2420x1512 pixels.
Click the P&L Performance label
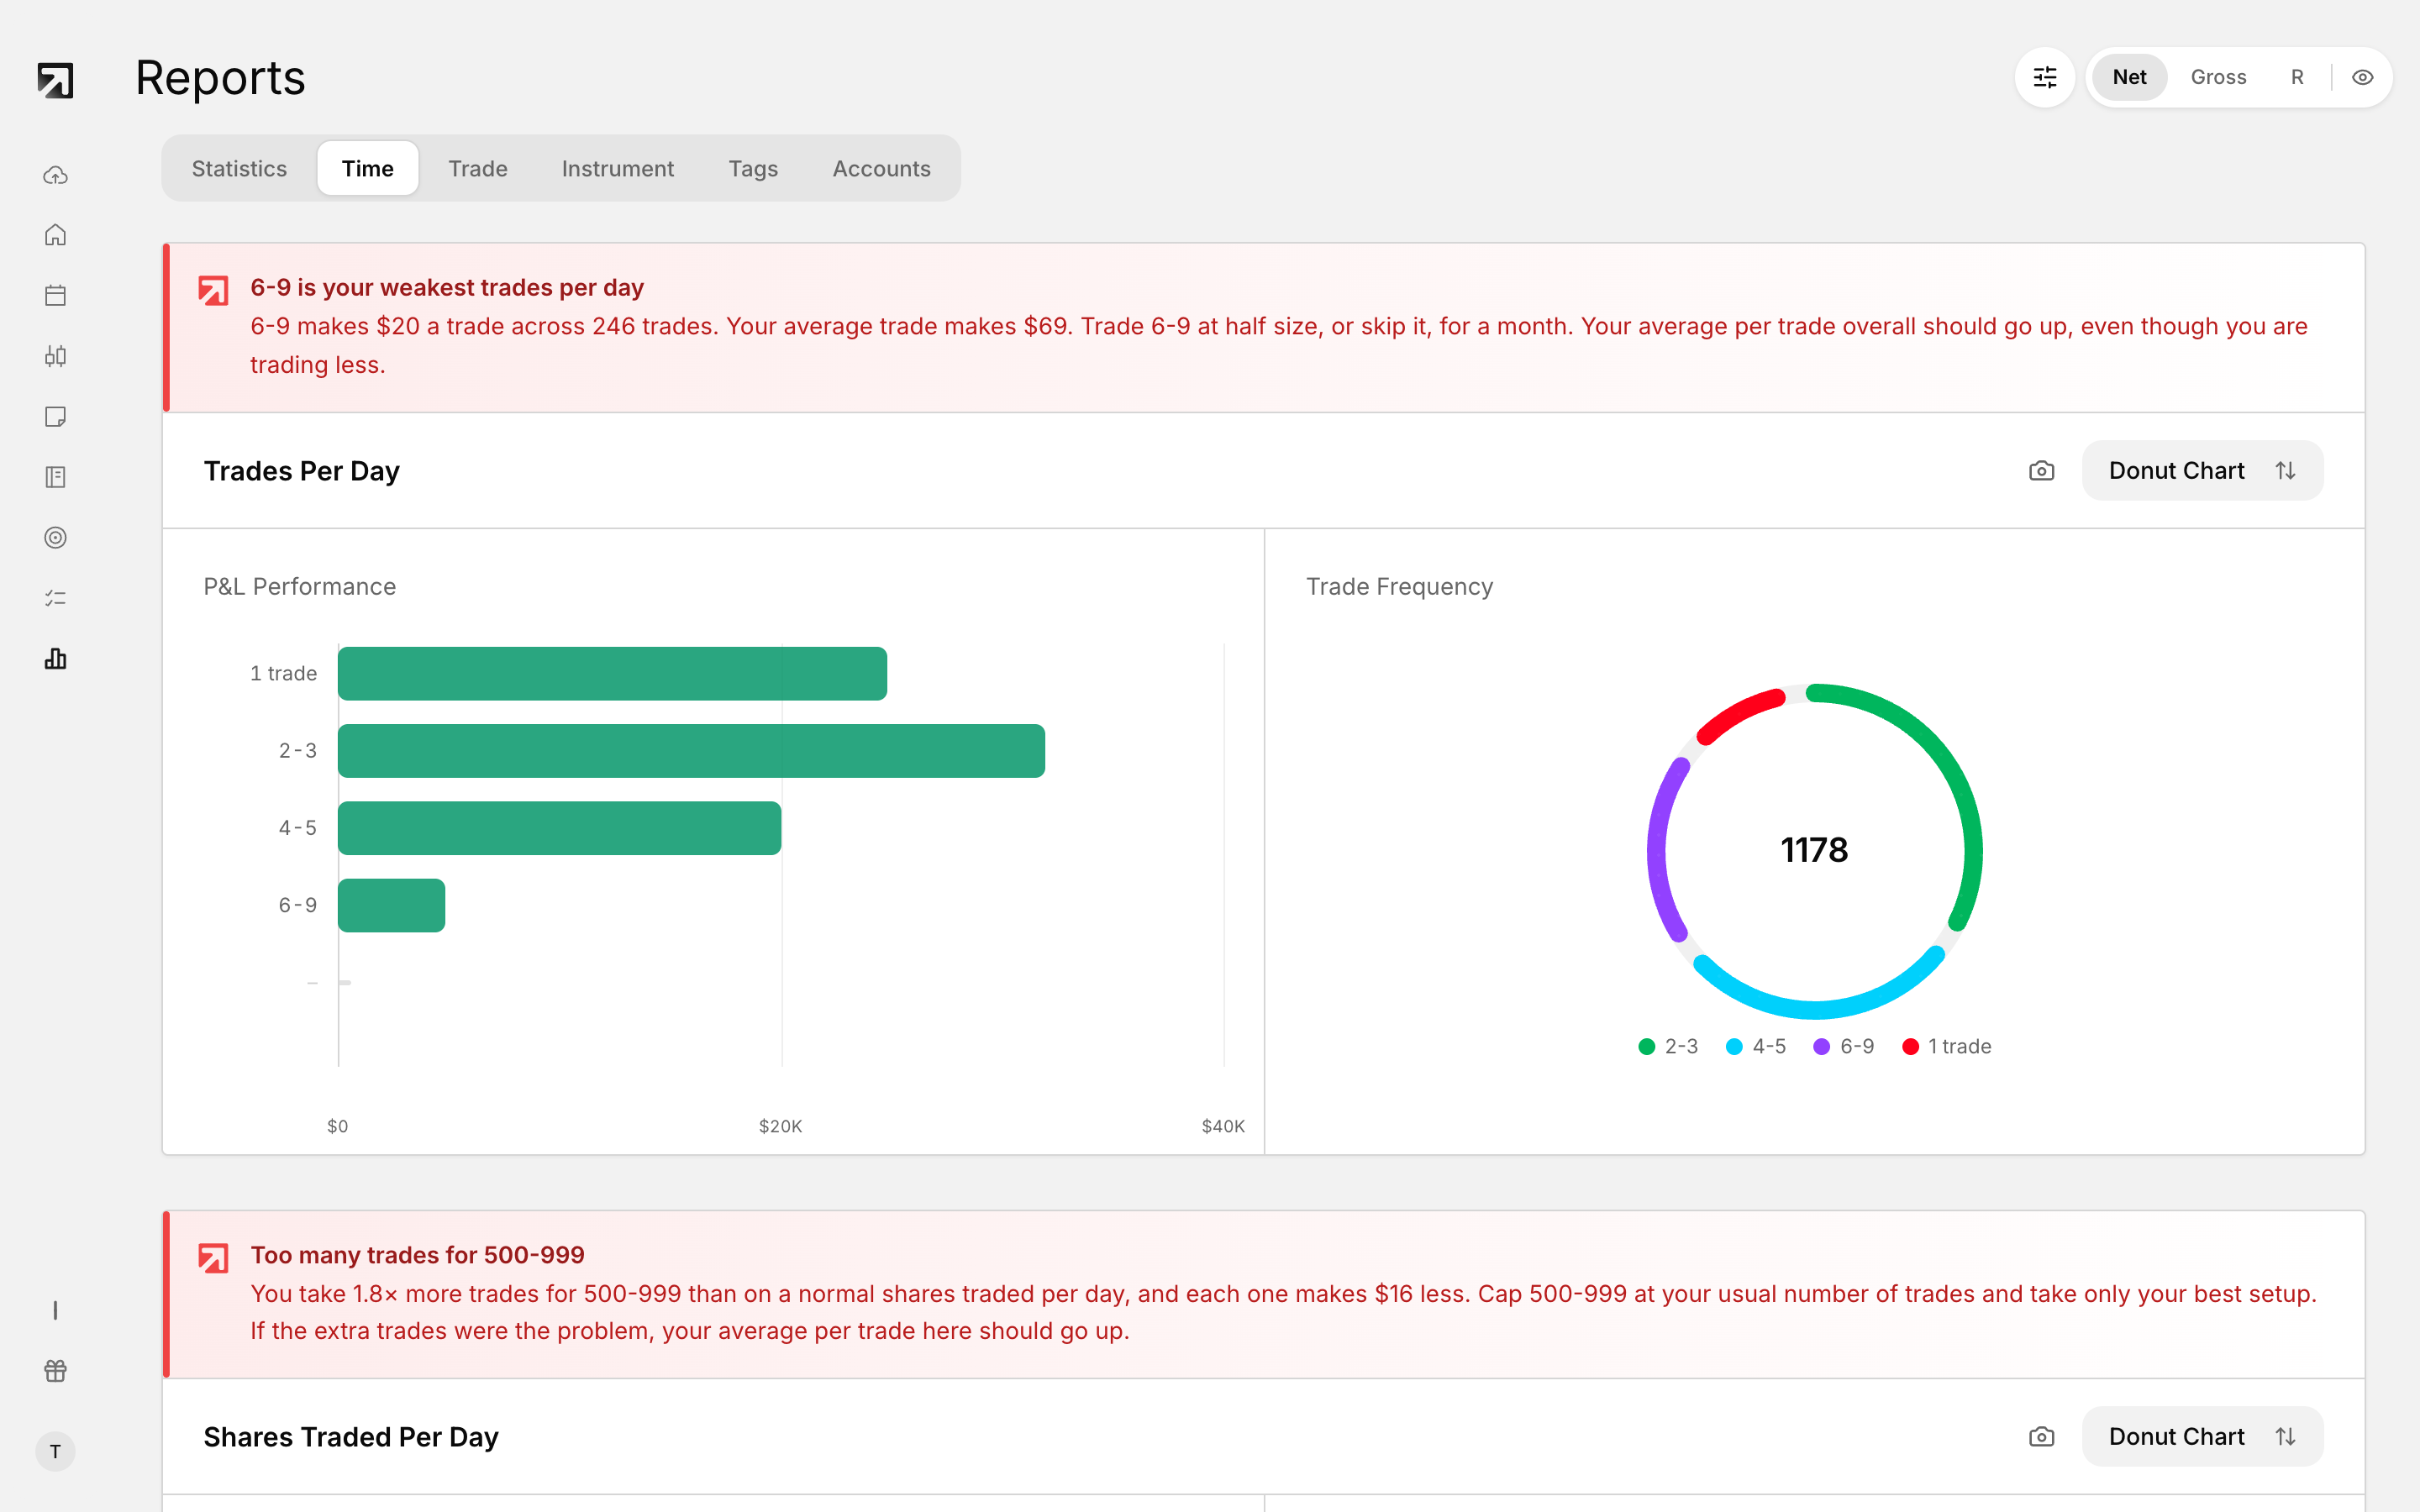[x=299, y=586]
